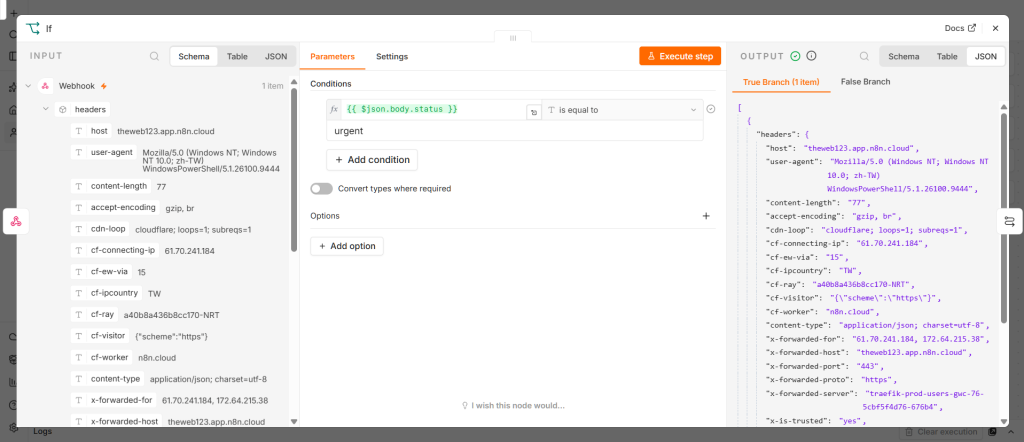Viewport: 1024px width, 442px height.
Task: Click the accept-encoding field tag
Action: [x=116, y=208]
